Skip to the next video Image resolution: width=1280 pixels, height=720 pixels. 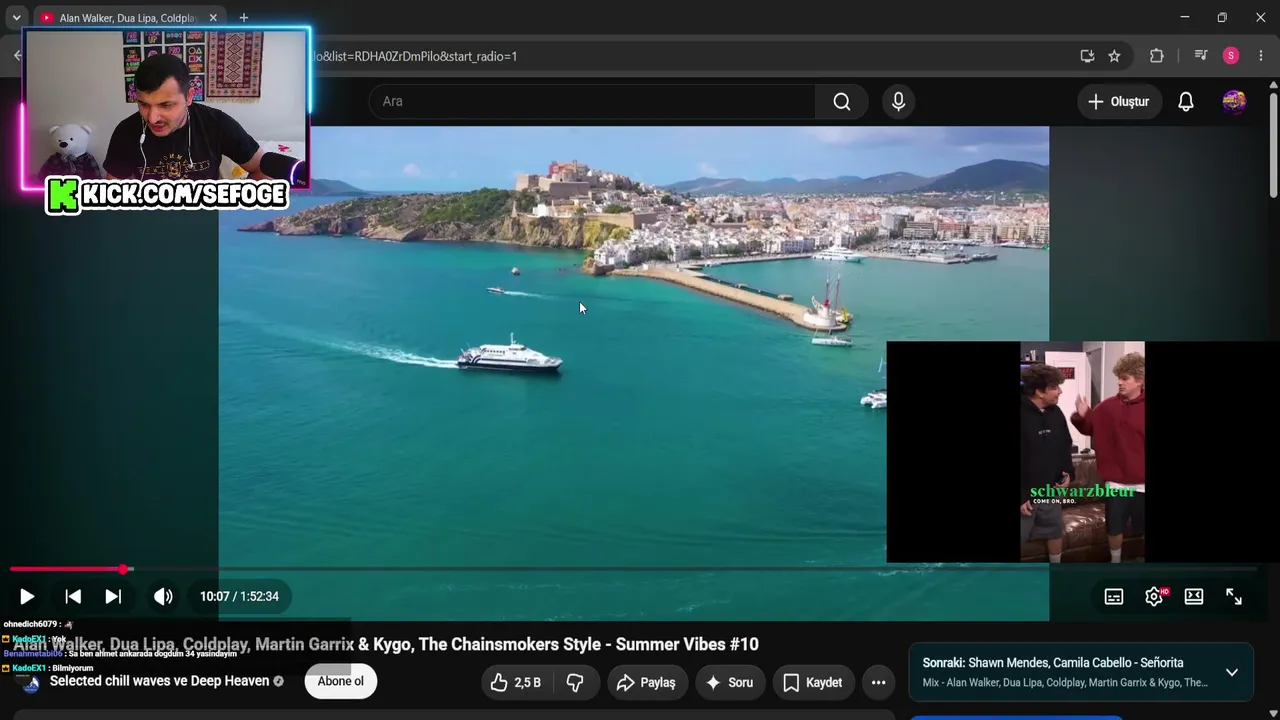(x=113, y=596)
